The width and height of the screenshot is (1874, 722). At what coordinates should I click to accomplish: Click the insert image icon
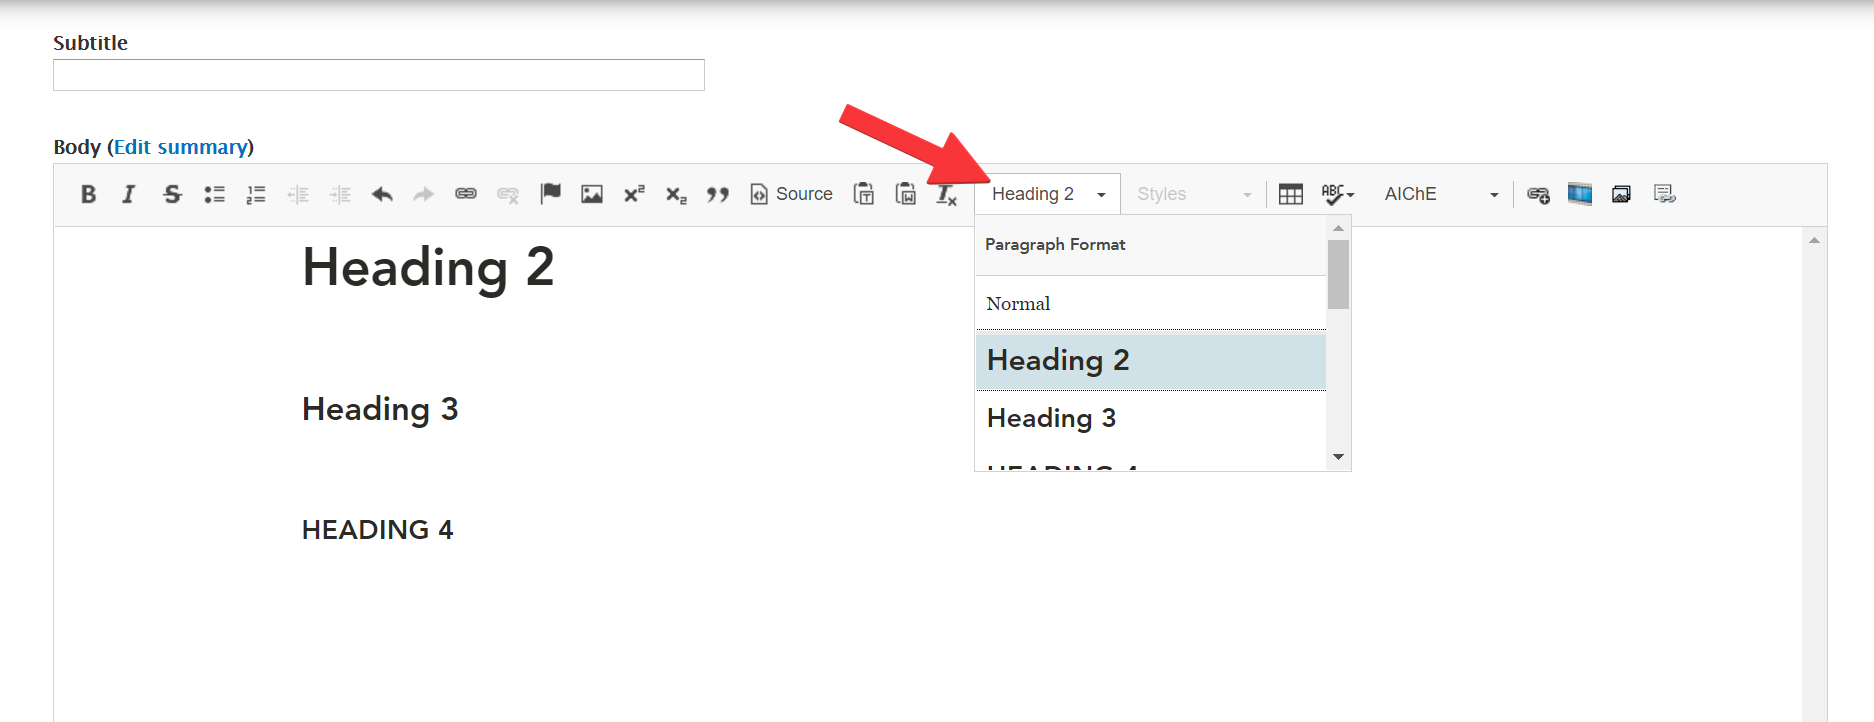[x=592, y=194]
